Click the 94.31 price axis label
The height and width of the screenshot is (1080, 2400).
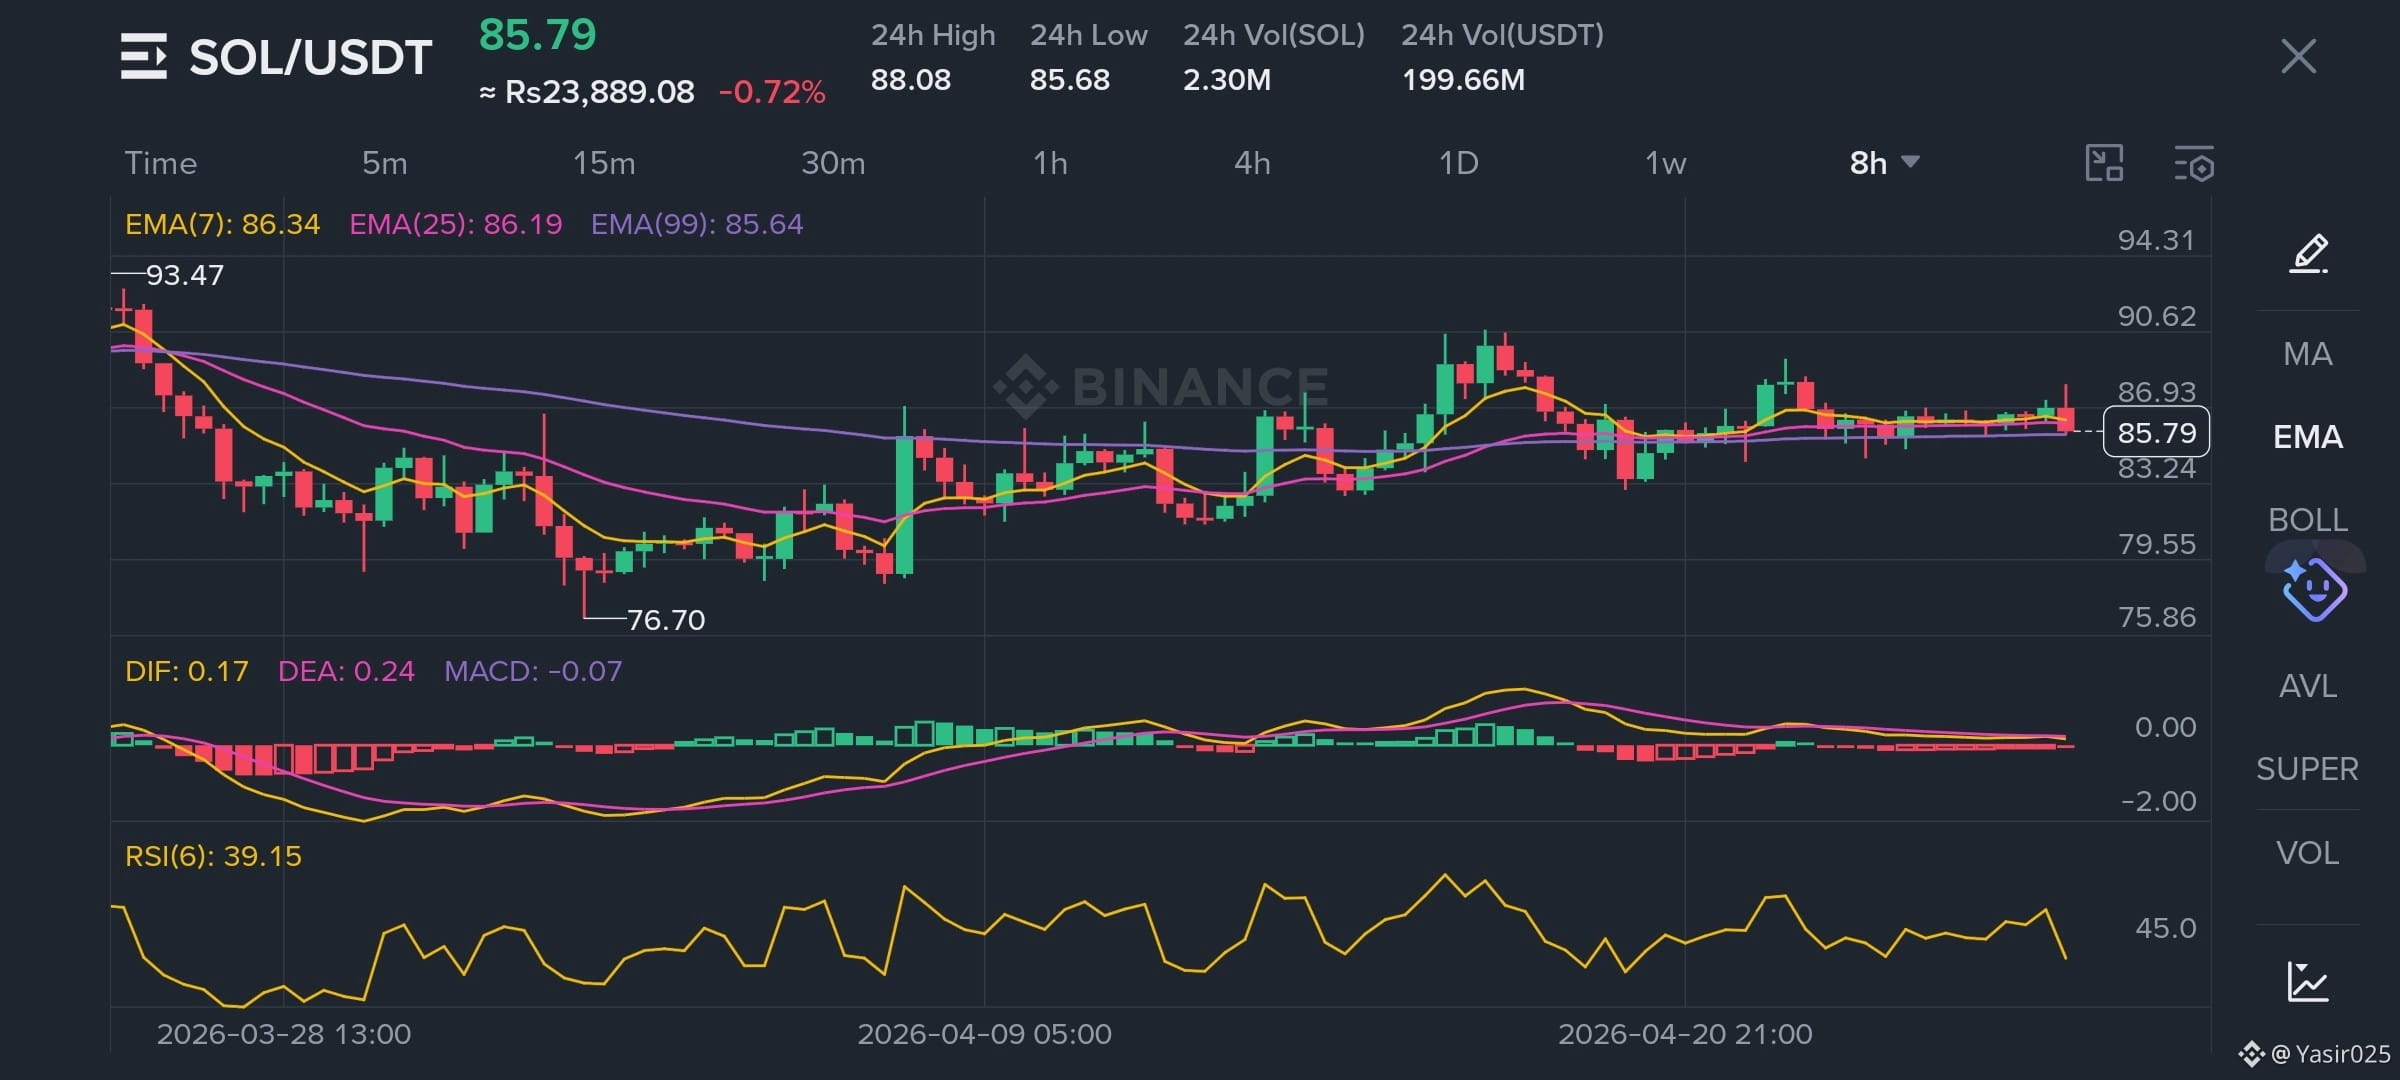click(x=2156, y=241)
